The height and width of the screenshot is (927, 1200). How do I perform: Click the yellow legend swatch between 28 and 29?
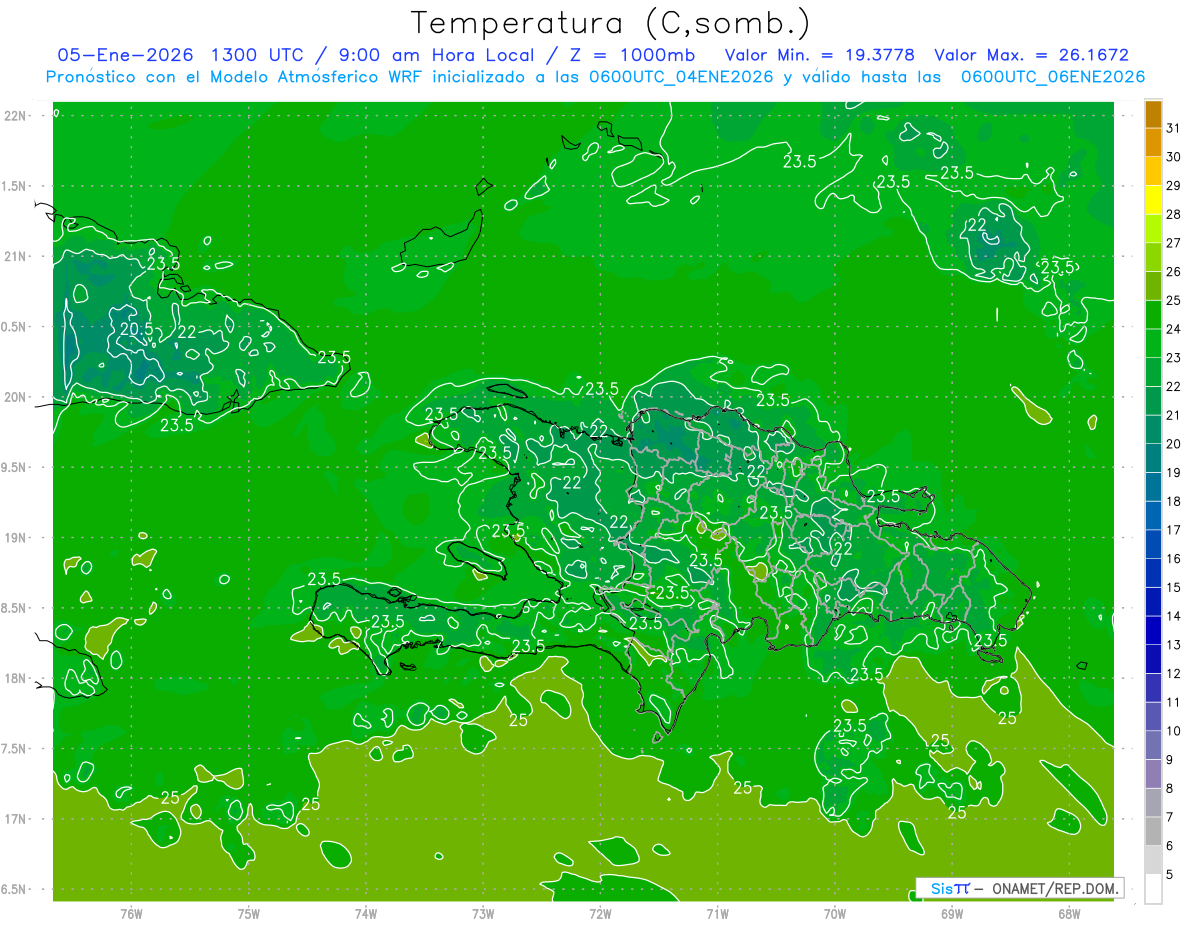[1153, 200]
